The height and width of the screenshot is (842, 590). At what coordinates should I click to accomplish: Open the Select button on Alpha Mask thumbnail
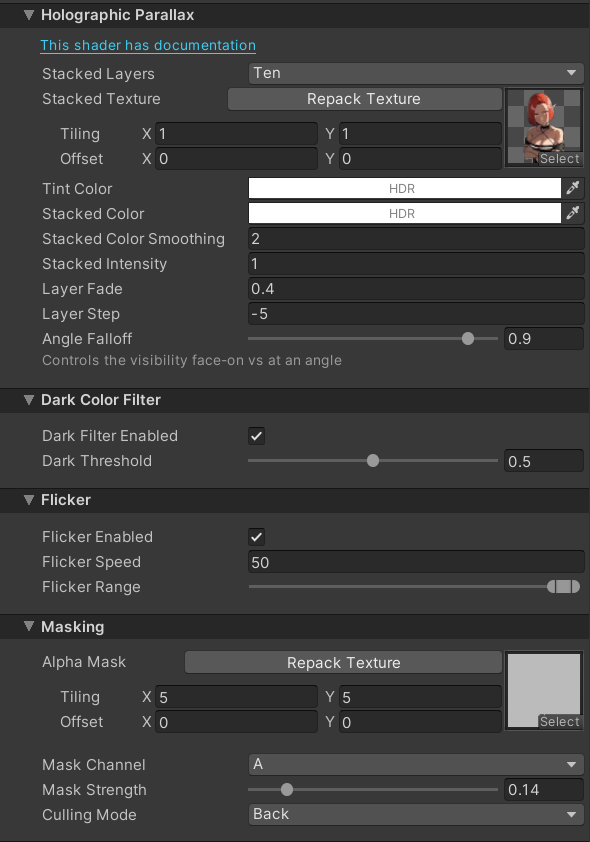pyautogui.click(x=558, y=721)
